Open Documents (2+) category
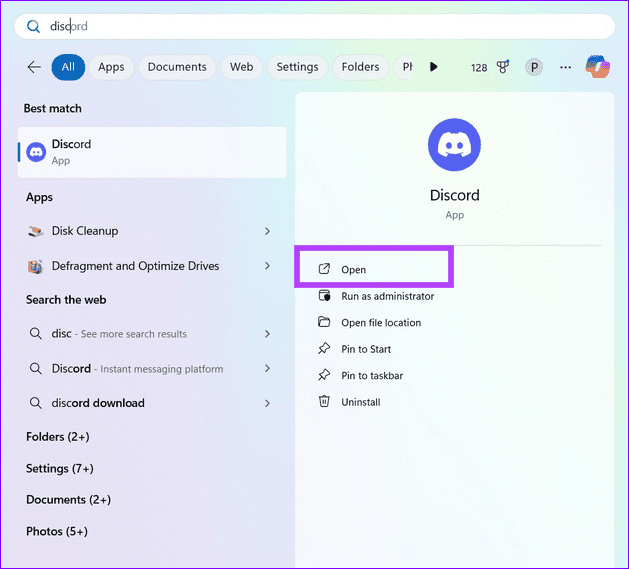 pos(69,500)
